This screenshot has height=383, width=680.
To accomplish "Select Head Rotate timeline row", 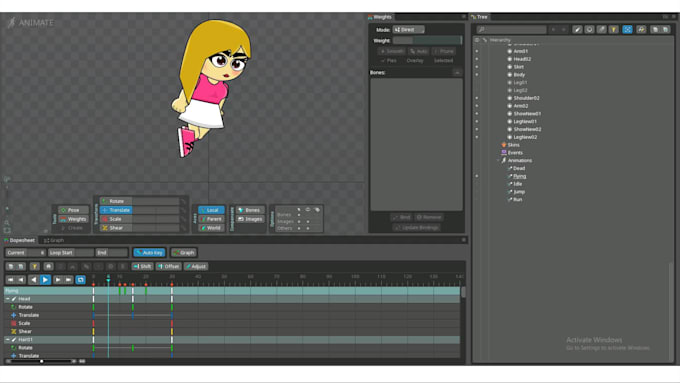I will click(232, 307).
